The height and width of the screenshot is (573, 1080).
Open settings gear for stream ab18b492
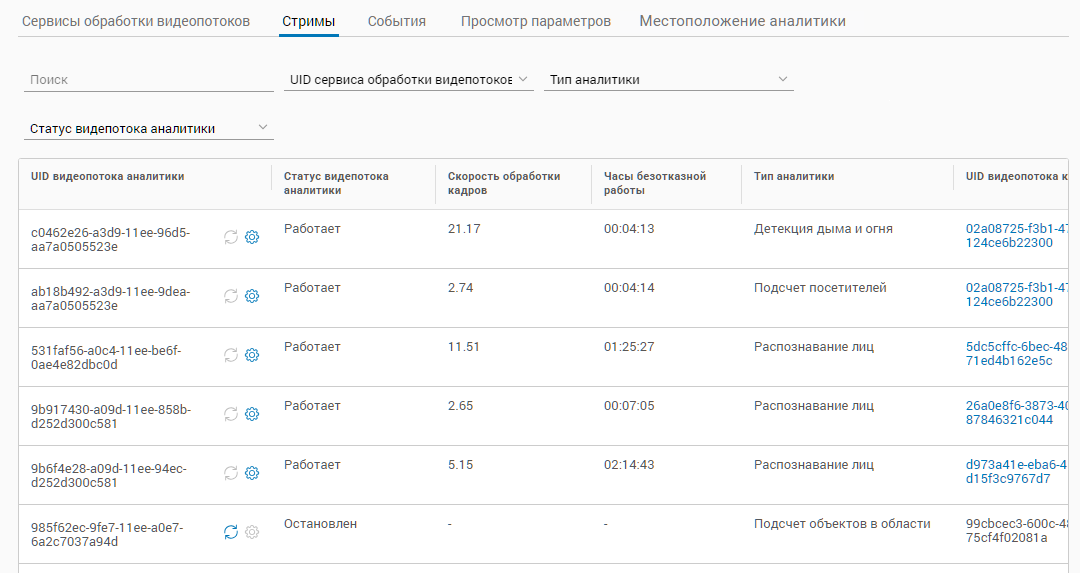click(x=252, y=296)
